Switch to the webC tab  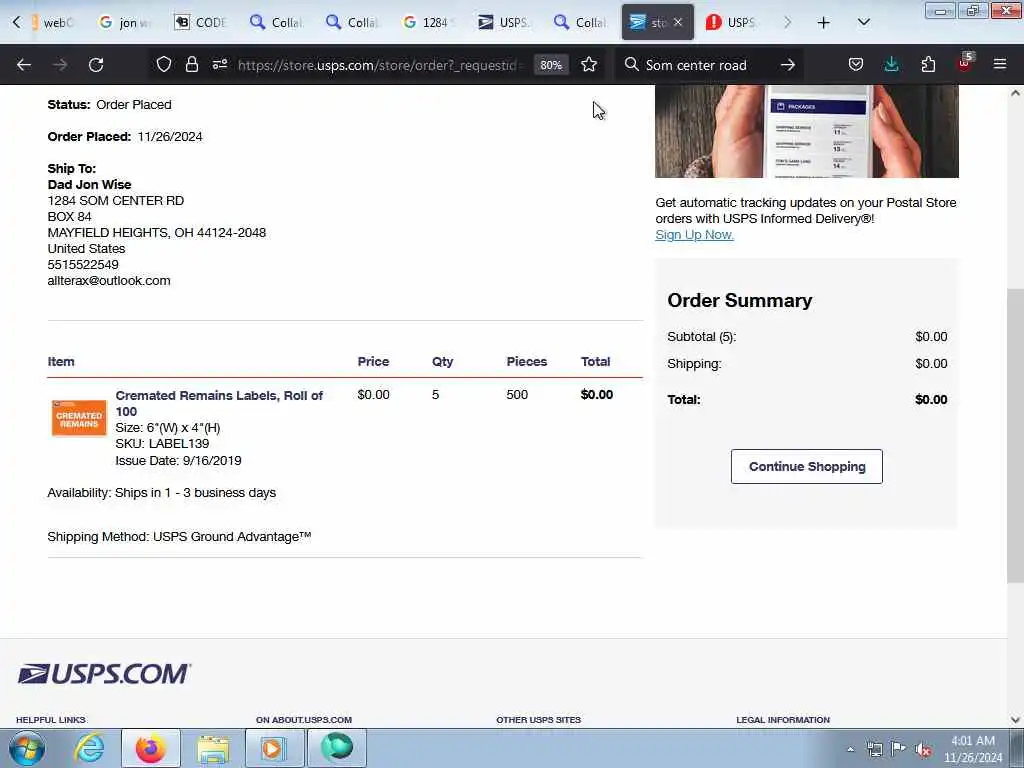pyautogui.click(x=54, y=22)
